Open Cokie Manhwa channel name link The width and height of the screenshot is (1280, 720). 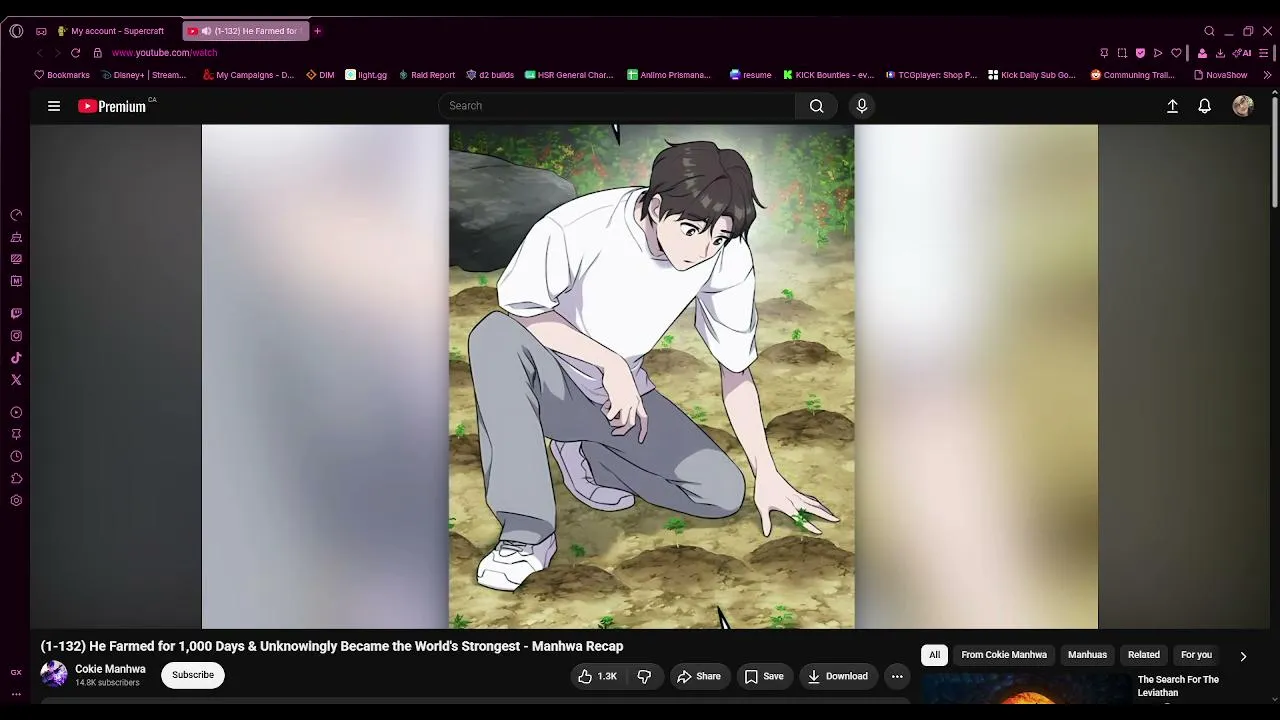click(x=110, y=669)
